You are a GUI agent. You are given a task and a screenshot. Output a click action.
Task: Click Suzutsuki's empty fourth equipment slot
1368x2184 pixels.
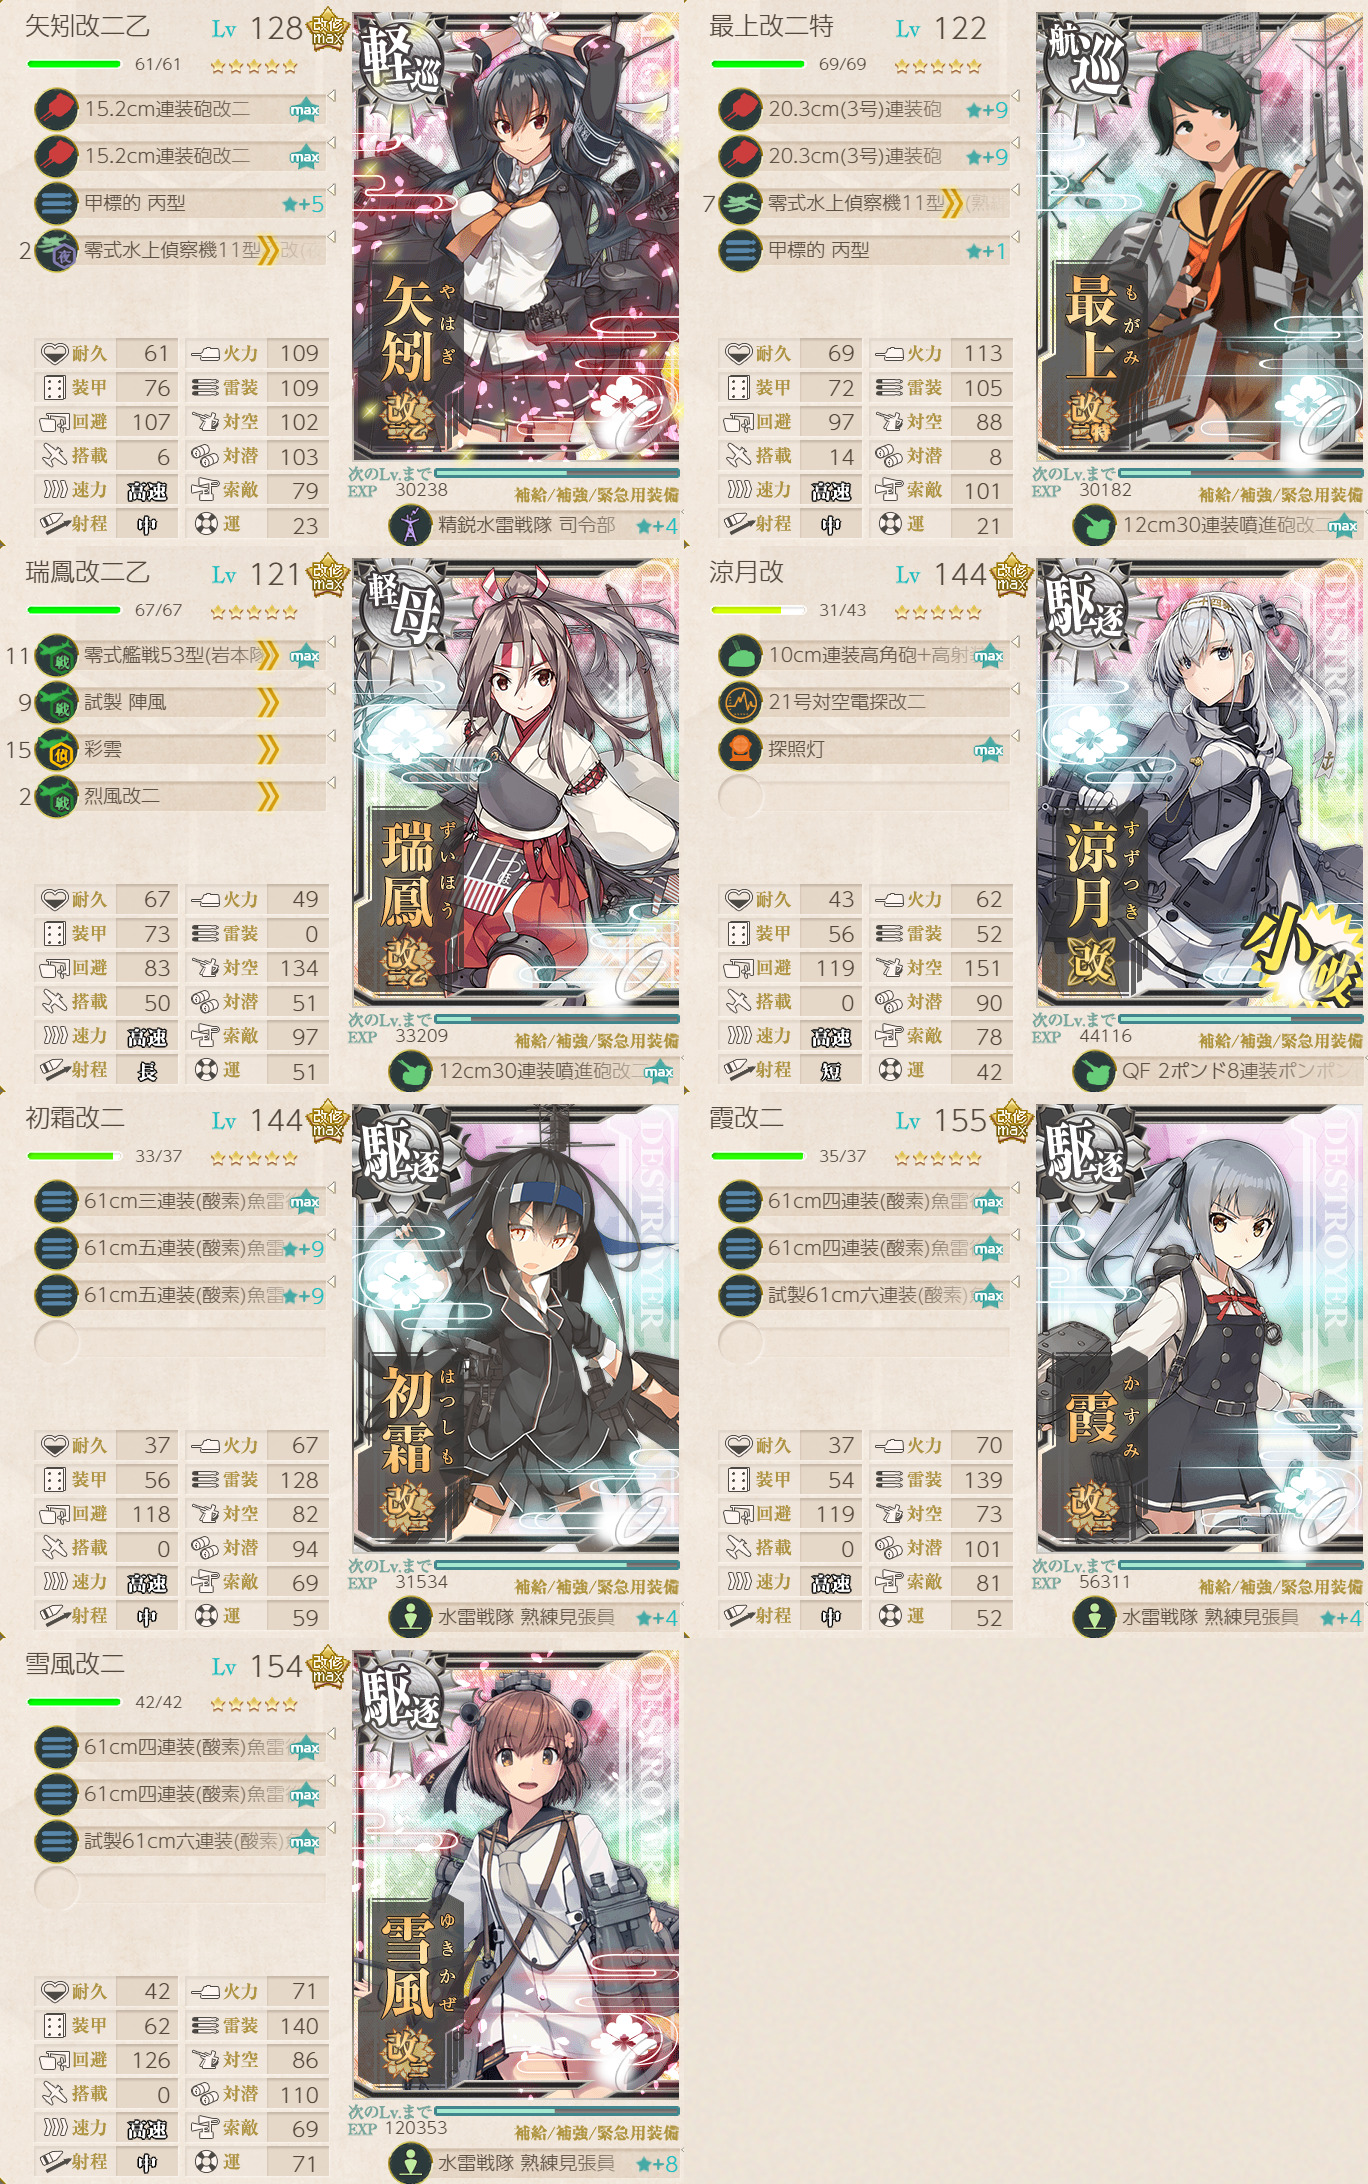(x=740, y=796)
